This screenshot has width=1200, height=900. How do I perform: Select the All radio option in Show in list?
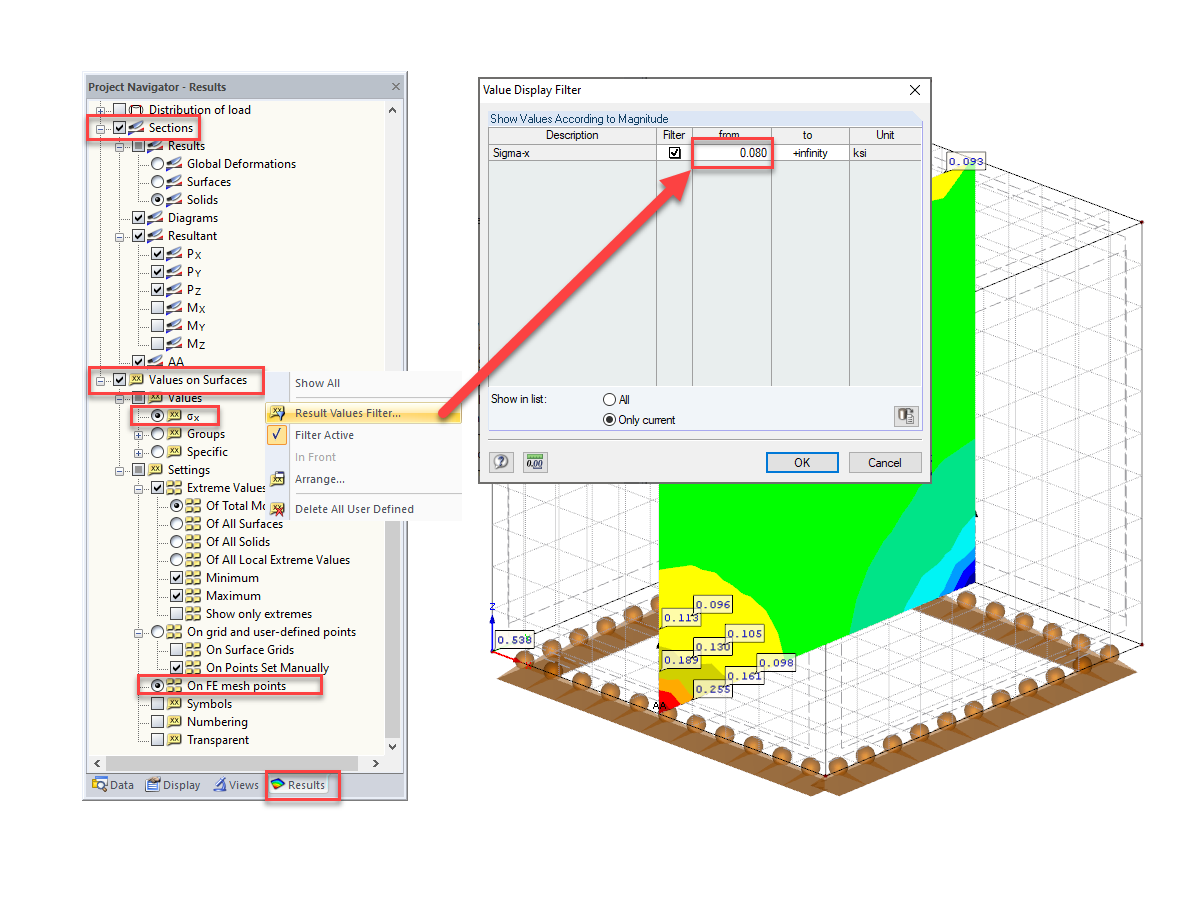pyautogui.click(x=609, y=400)
